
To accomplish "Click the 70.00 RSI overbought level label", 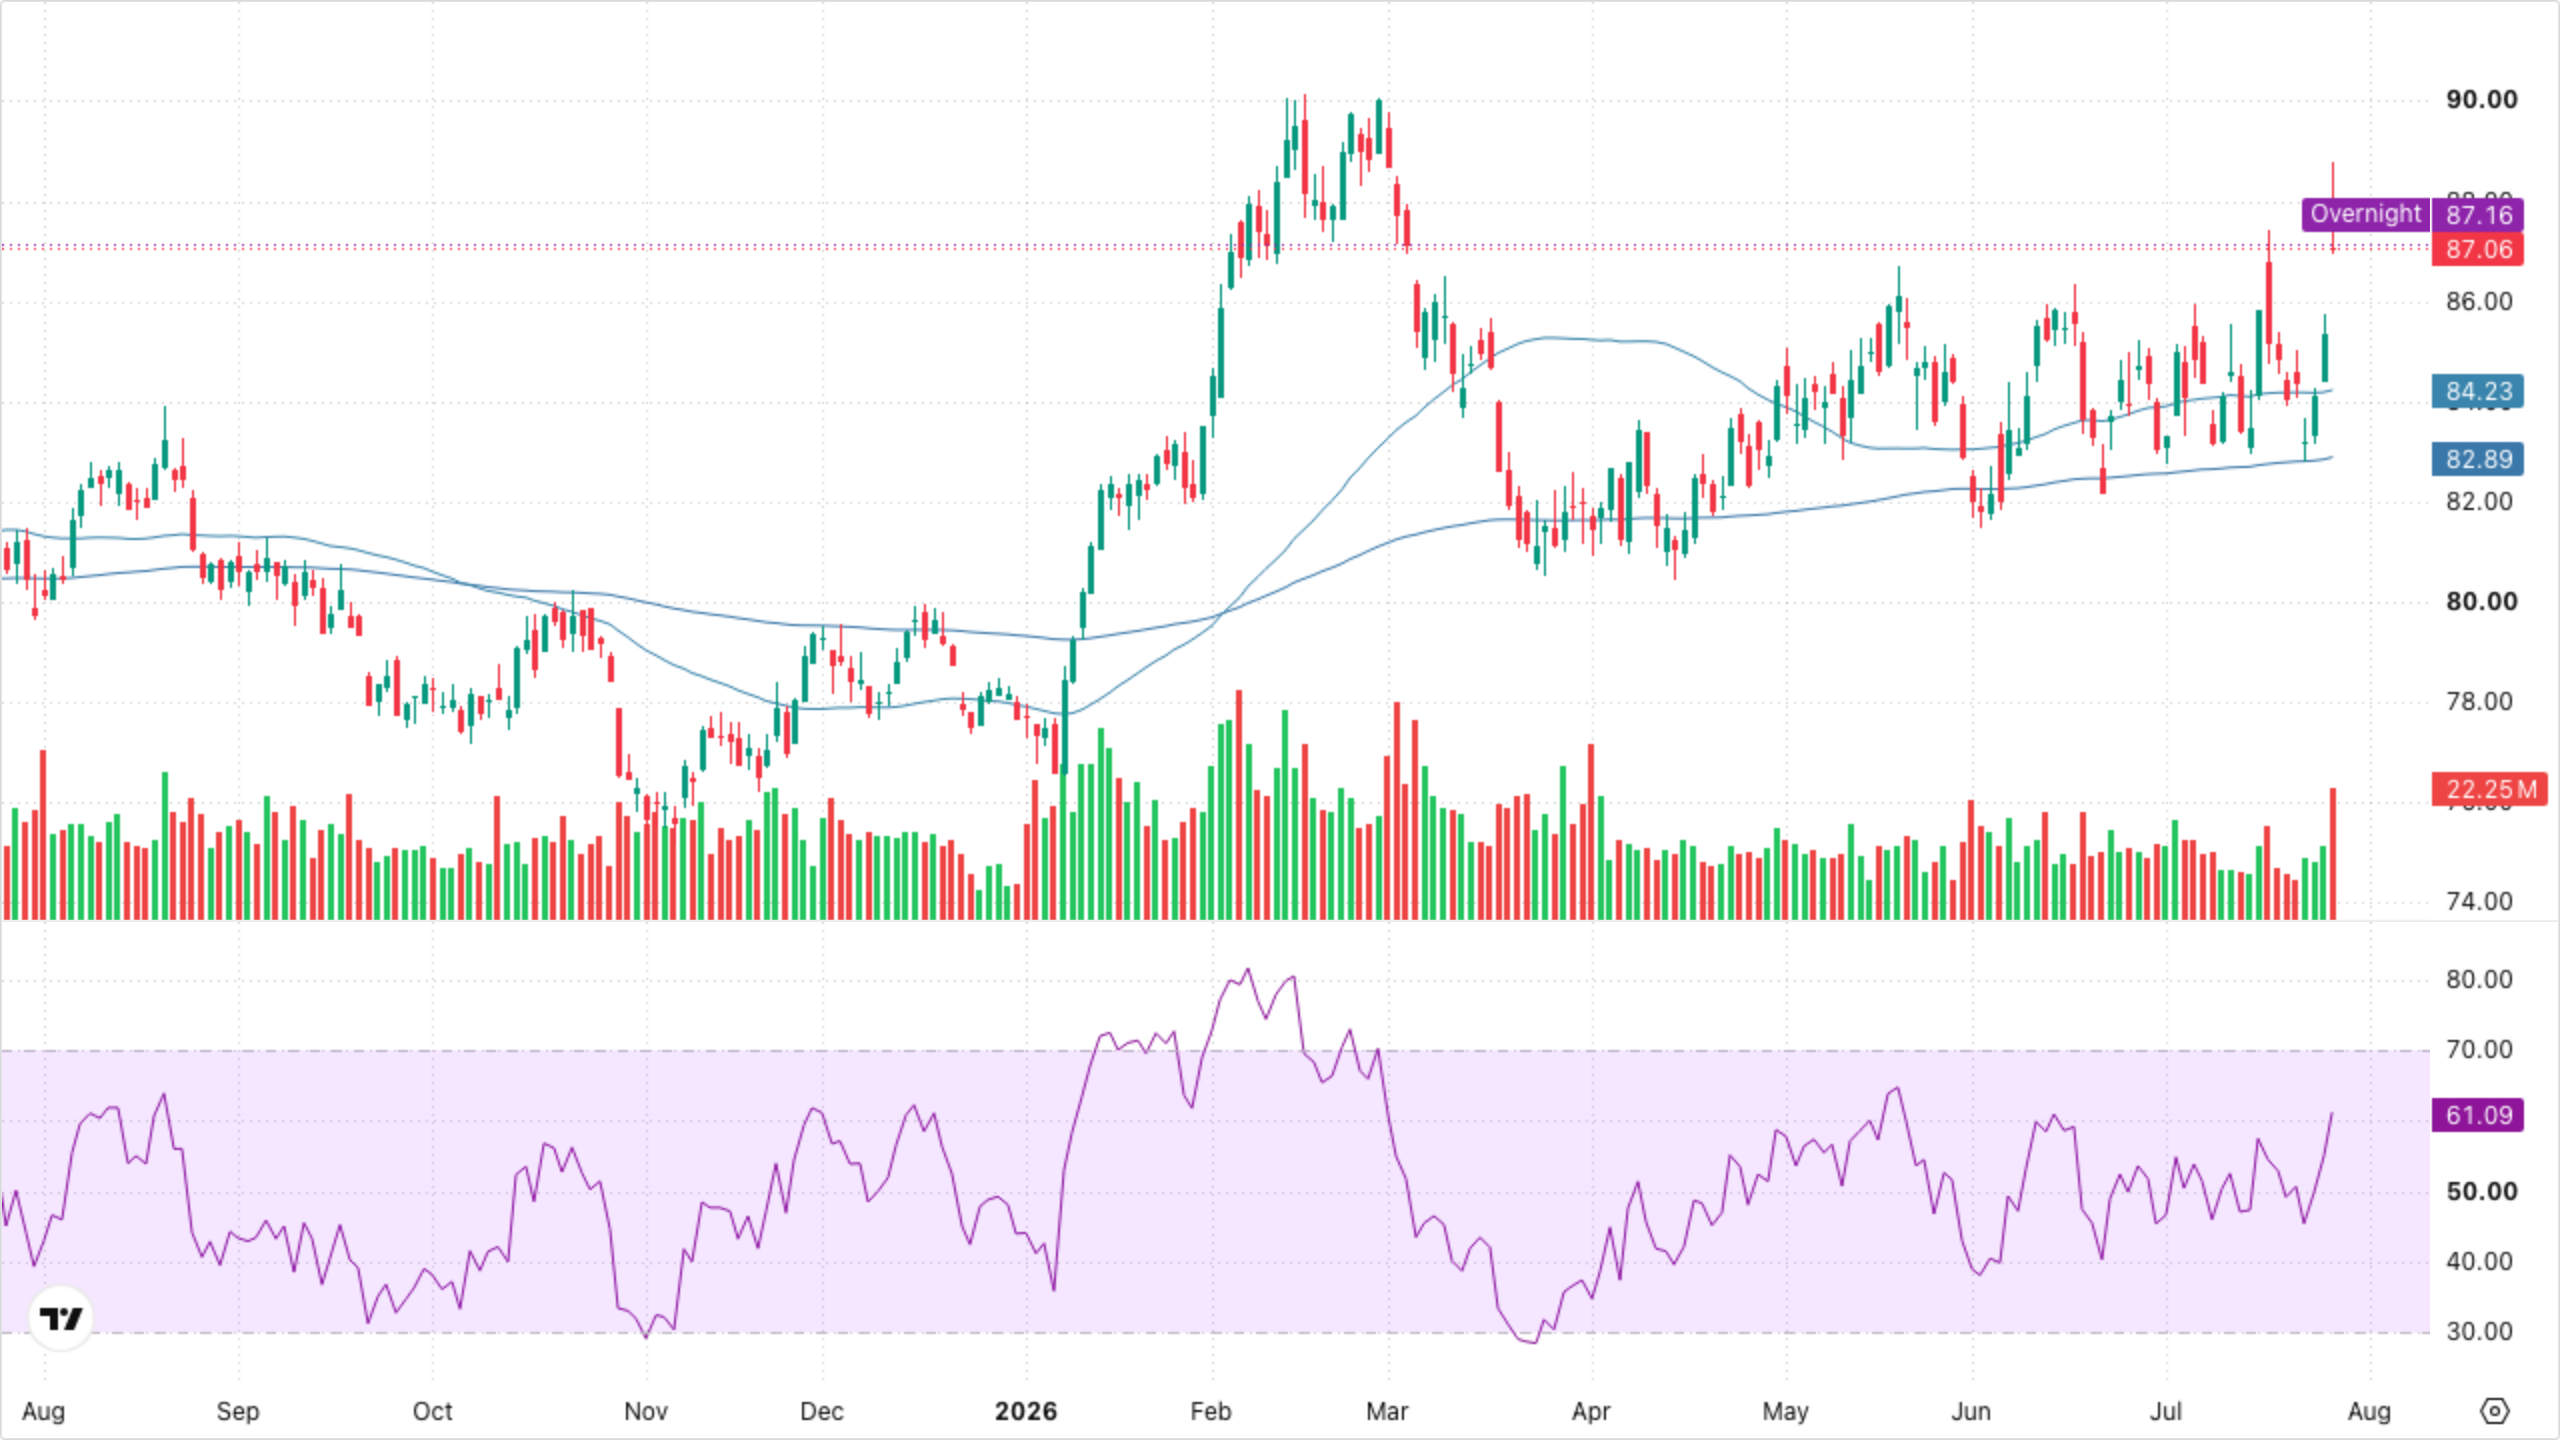I will click(2479, 1049).
